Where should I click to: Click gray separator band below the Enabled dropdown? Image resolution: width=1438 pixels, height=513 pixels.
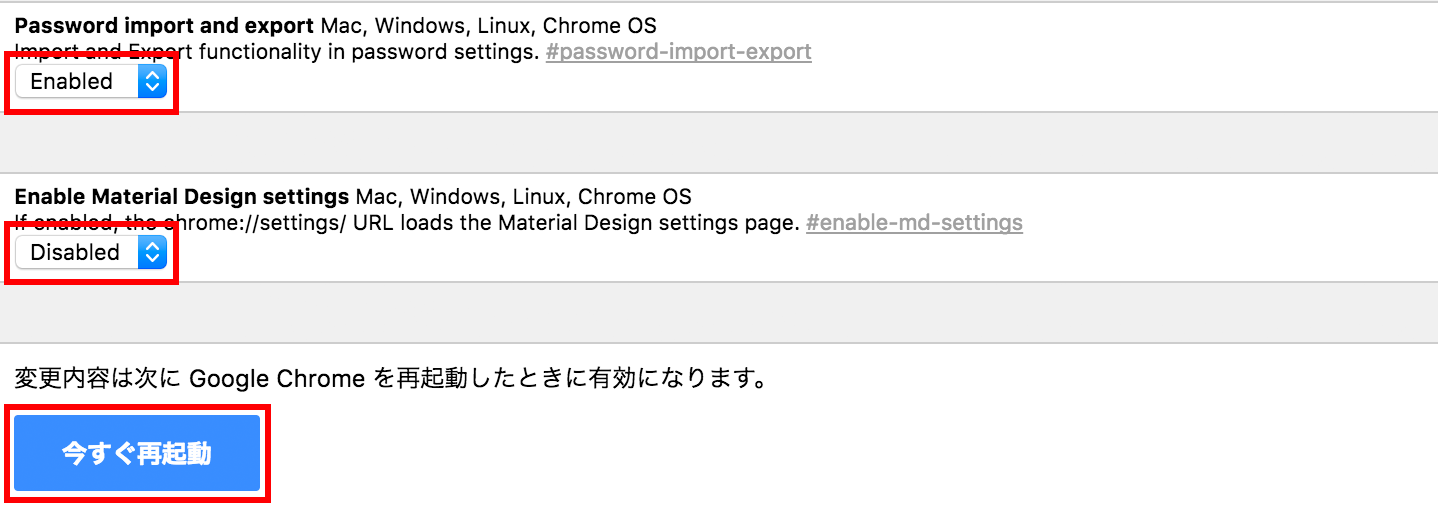coord(719,142)
